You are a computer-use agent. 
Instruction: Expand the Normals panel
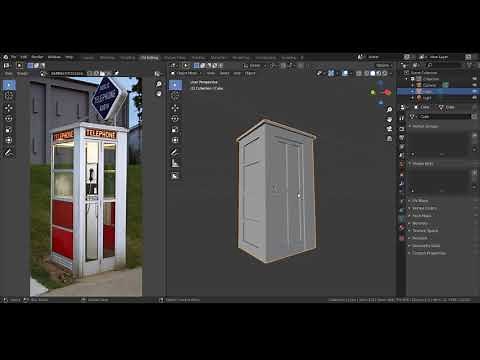click(x=420, y=223)
